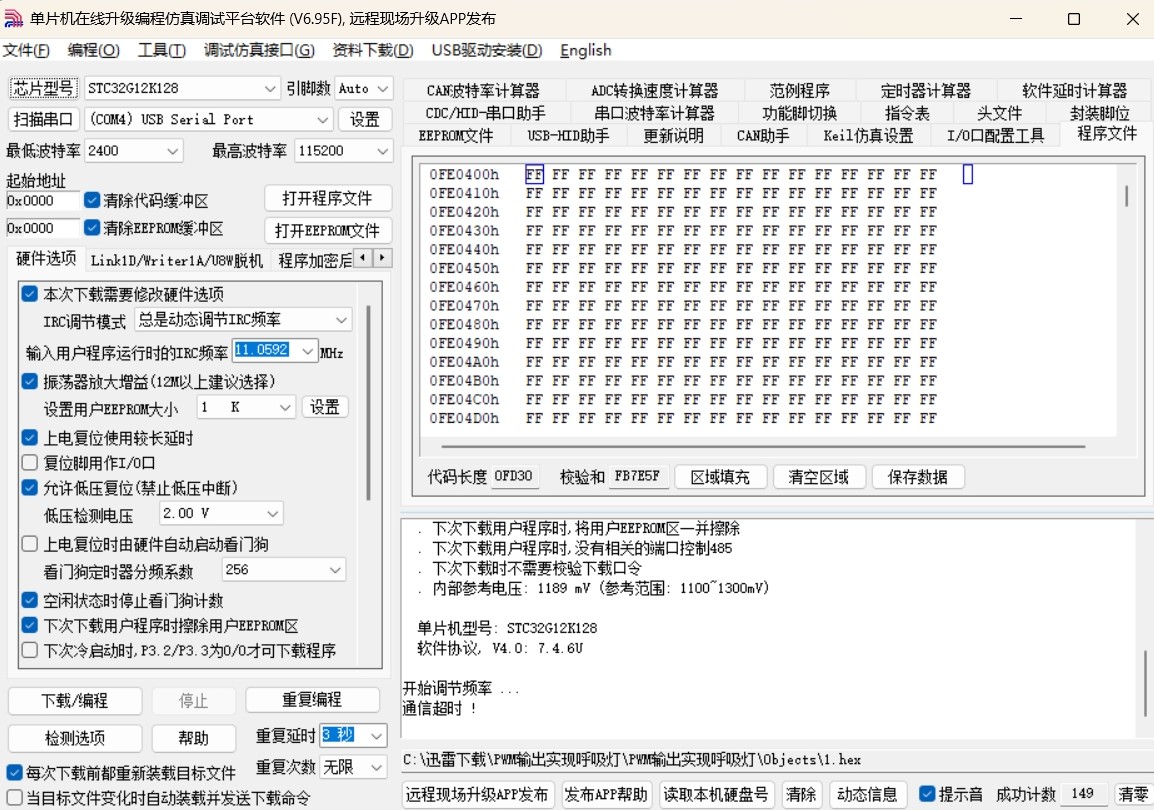The image size is (1154, 810).
Task: Open the IRC调节模式 dropdown
Action: click(243, 319)
